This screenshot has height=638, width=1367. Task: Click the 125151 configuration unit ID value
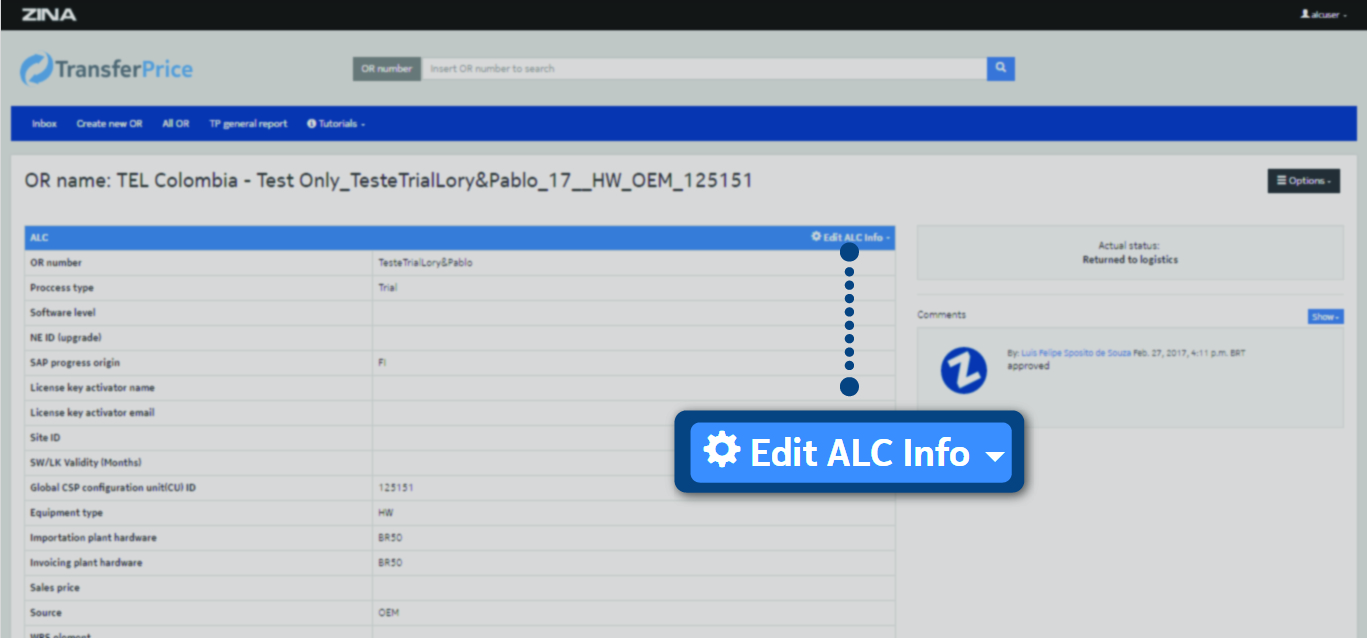pos(396,488)
